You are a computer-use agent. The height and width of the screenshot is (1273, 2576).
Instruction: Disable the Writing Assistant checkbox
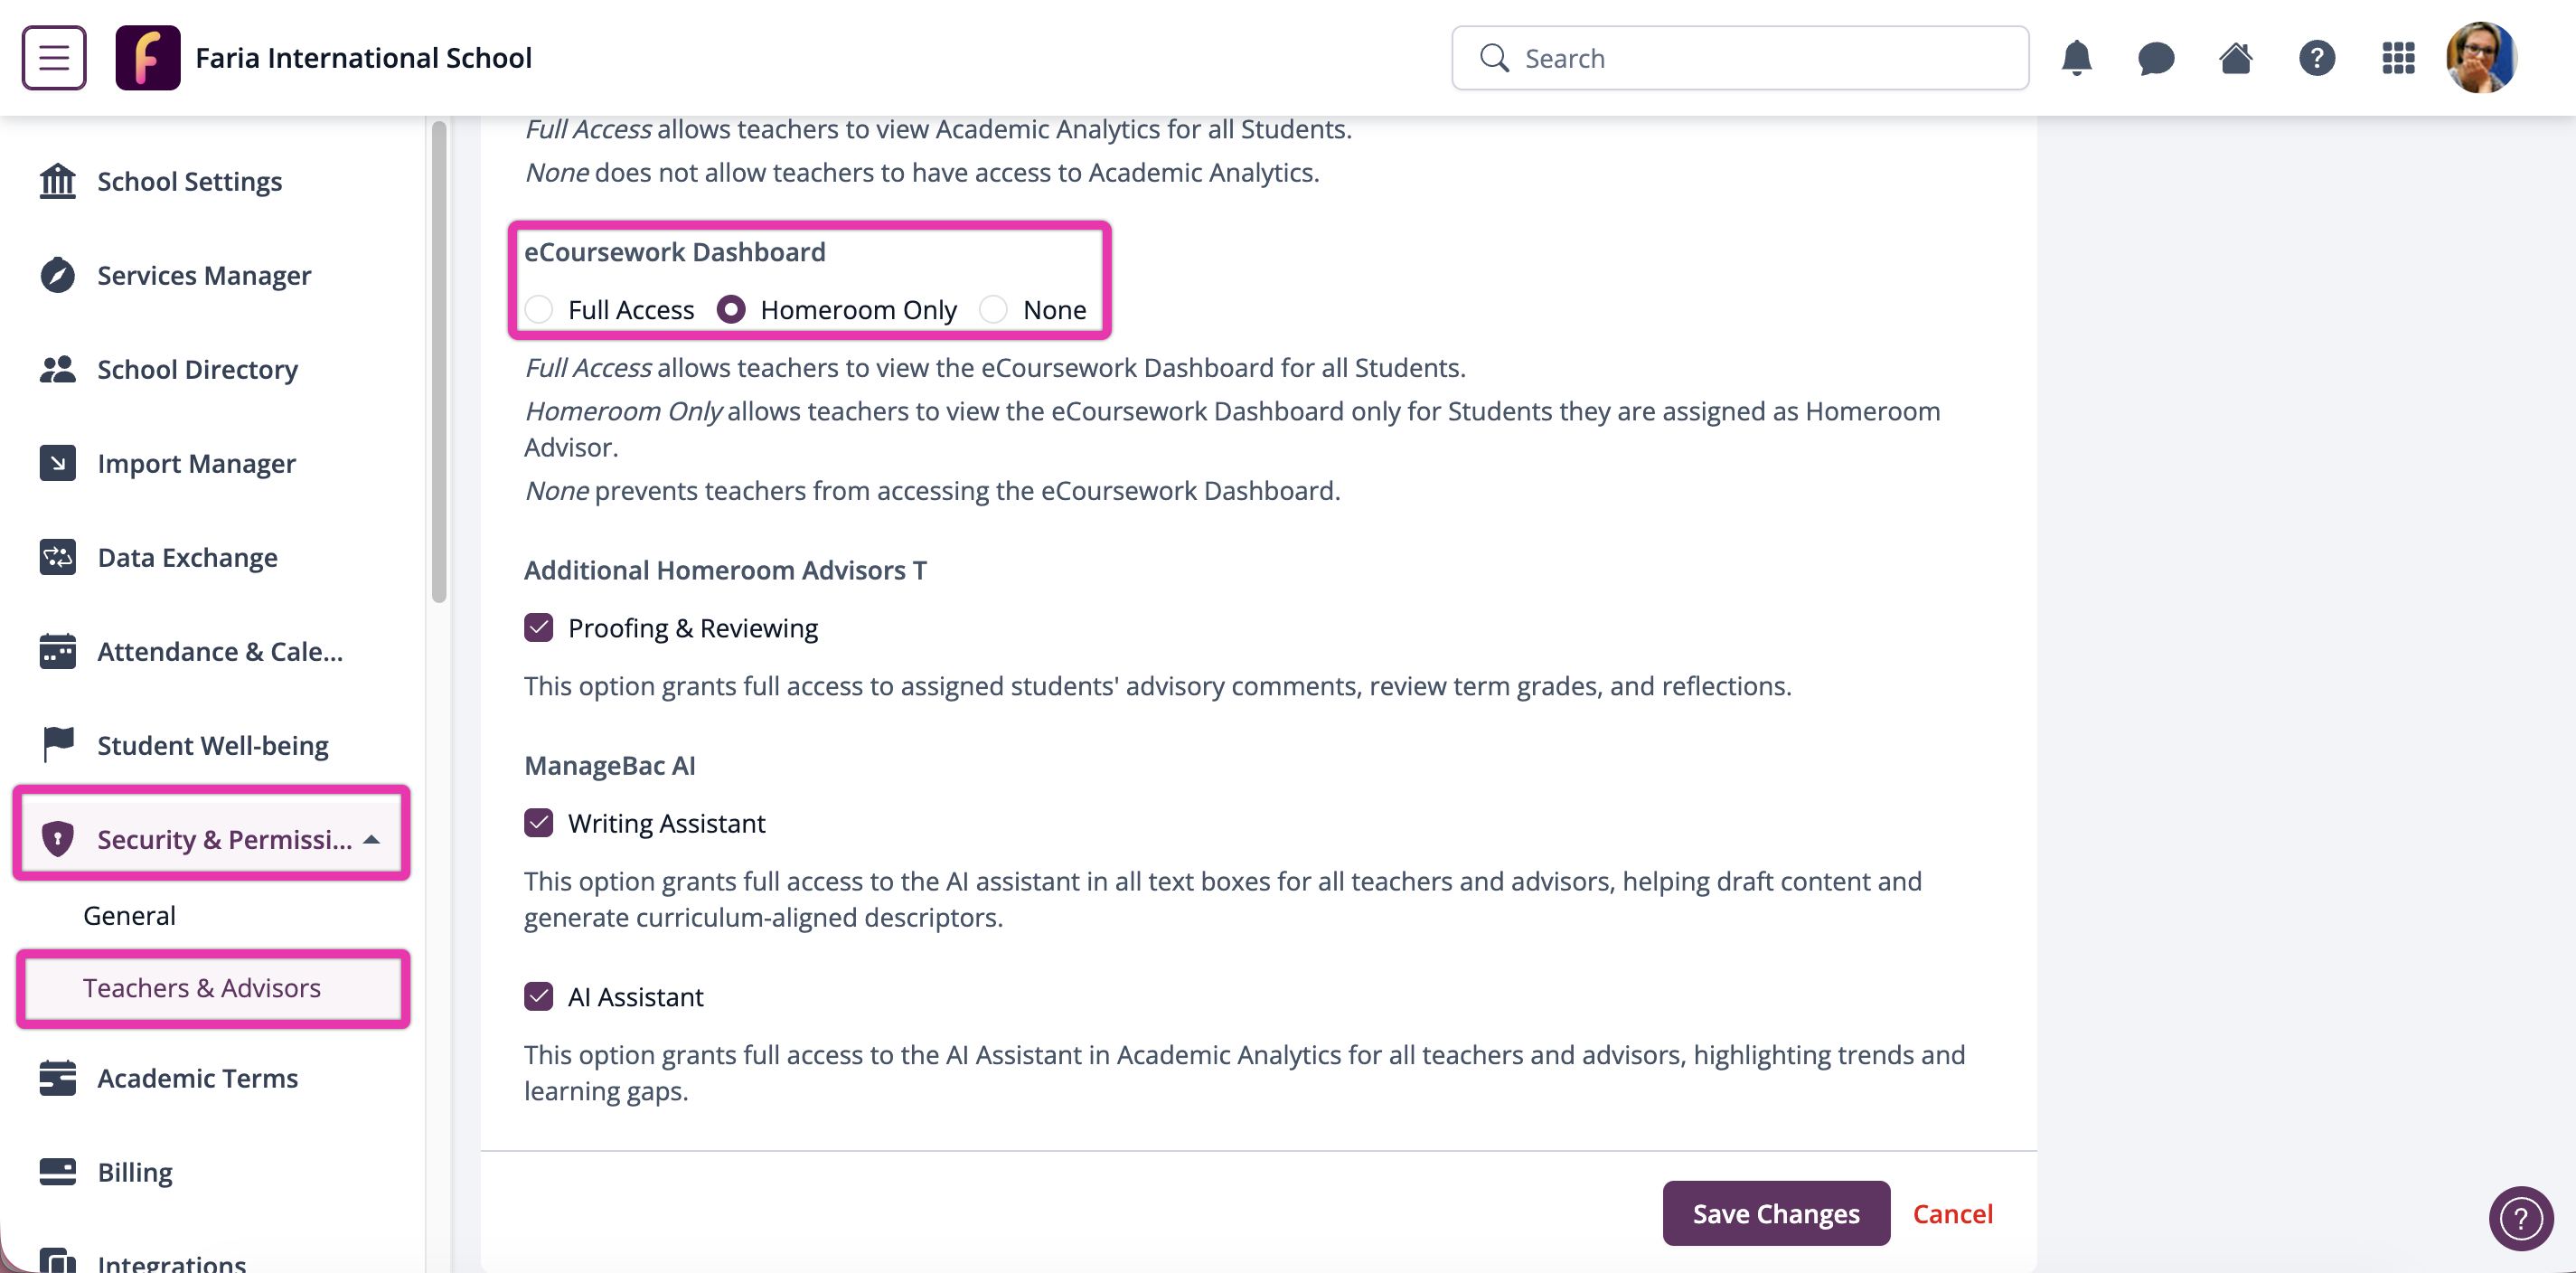(539, 823)
